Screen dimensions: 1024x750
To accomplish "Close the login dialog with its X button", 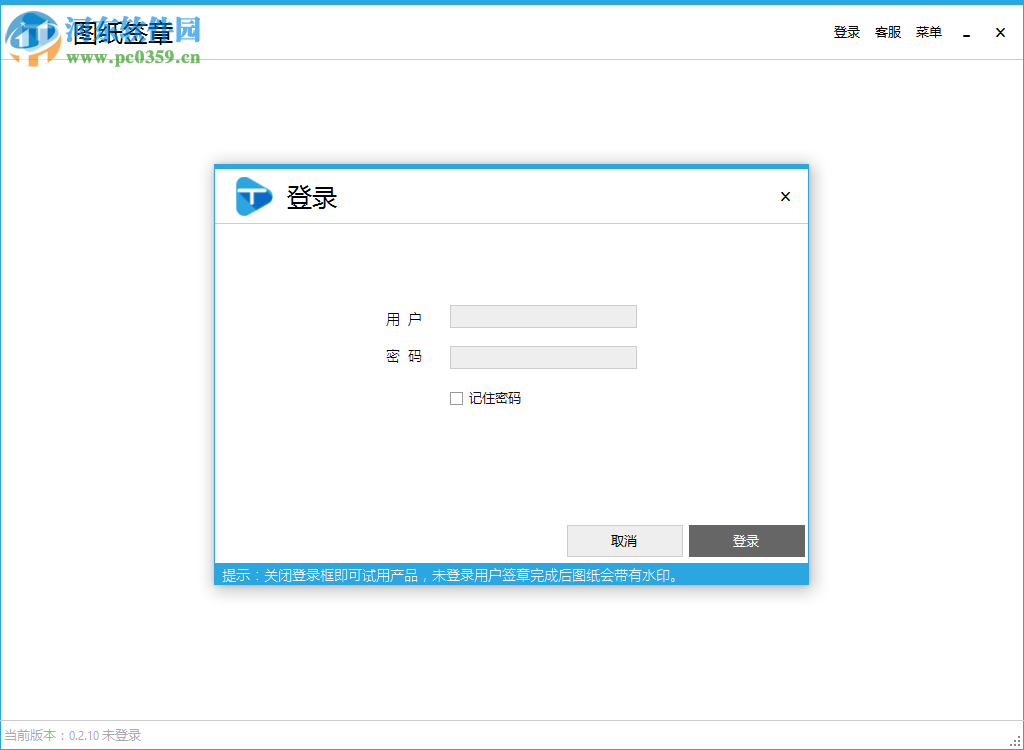I will (x=785, y=196).
